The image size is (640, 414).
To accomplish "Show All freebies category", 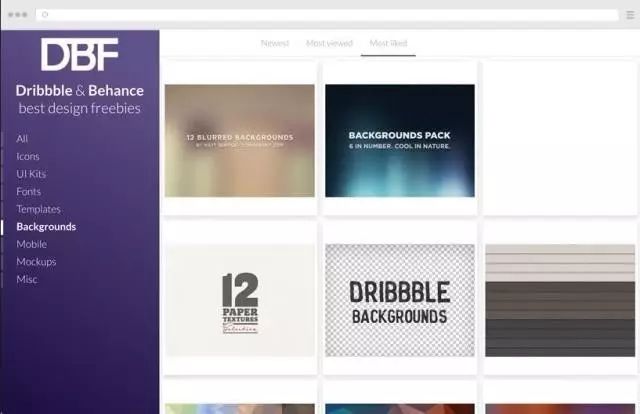I will [22, 139].
